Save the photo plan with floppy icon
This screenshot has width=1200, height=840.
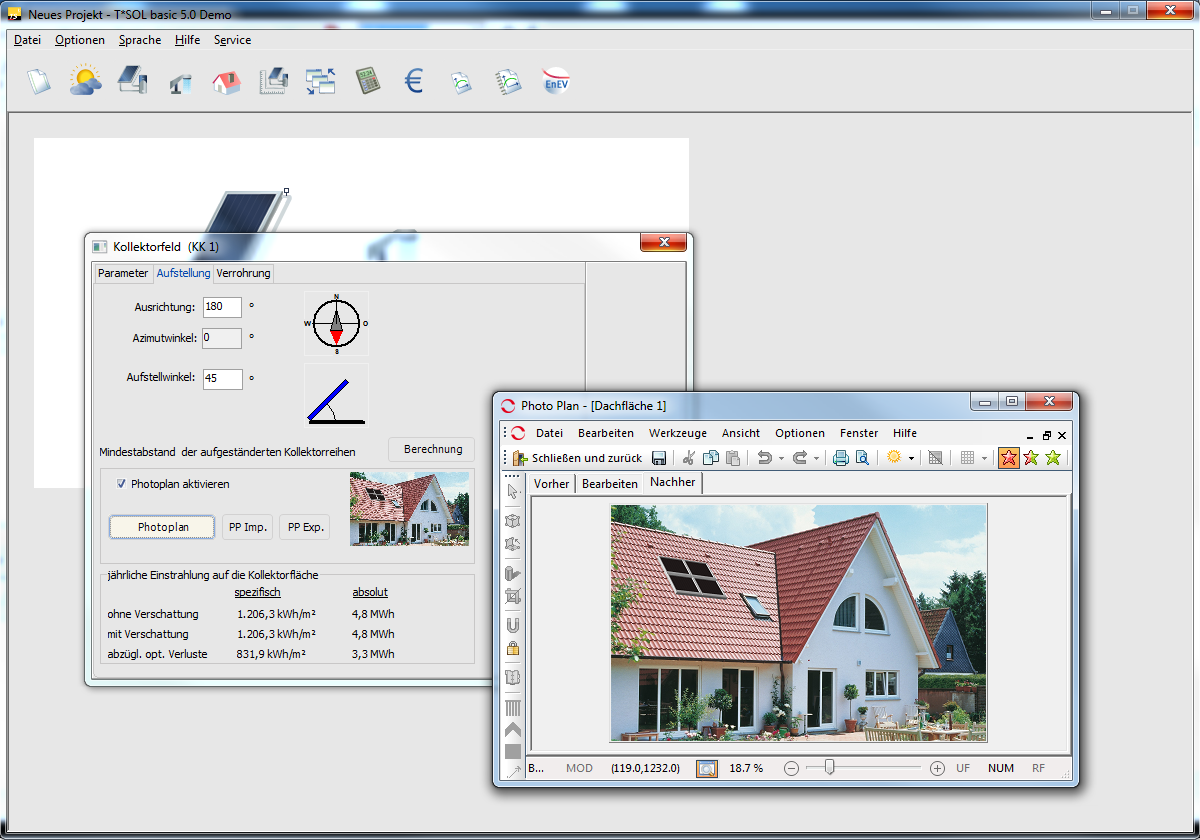659,458
